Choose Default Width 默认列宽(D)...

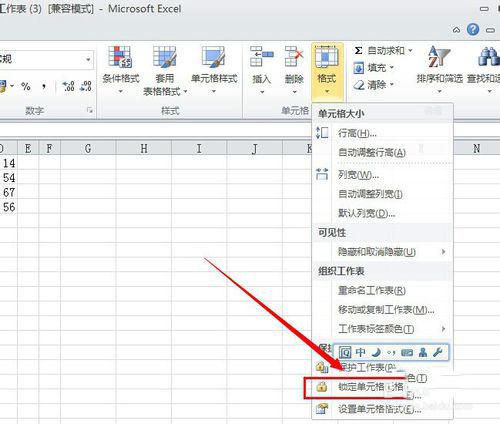382,213
